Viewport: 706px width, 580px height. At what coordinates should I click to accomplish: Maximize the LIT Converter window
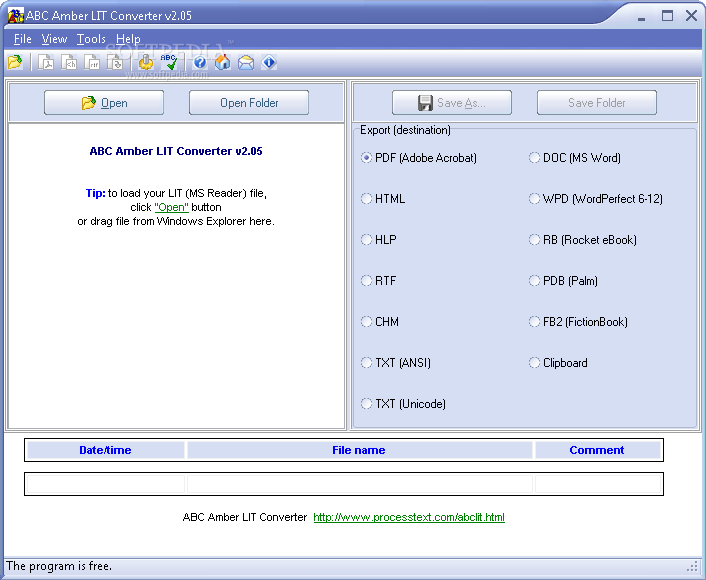pos(667,16)
